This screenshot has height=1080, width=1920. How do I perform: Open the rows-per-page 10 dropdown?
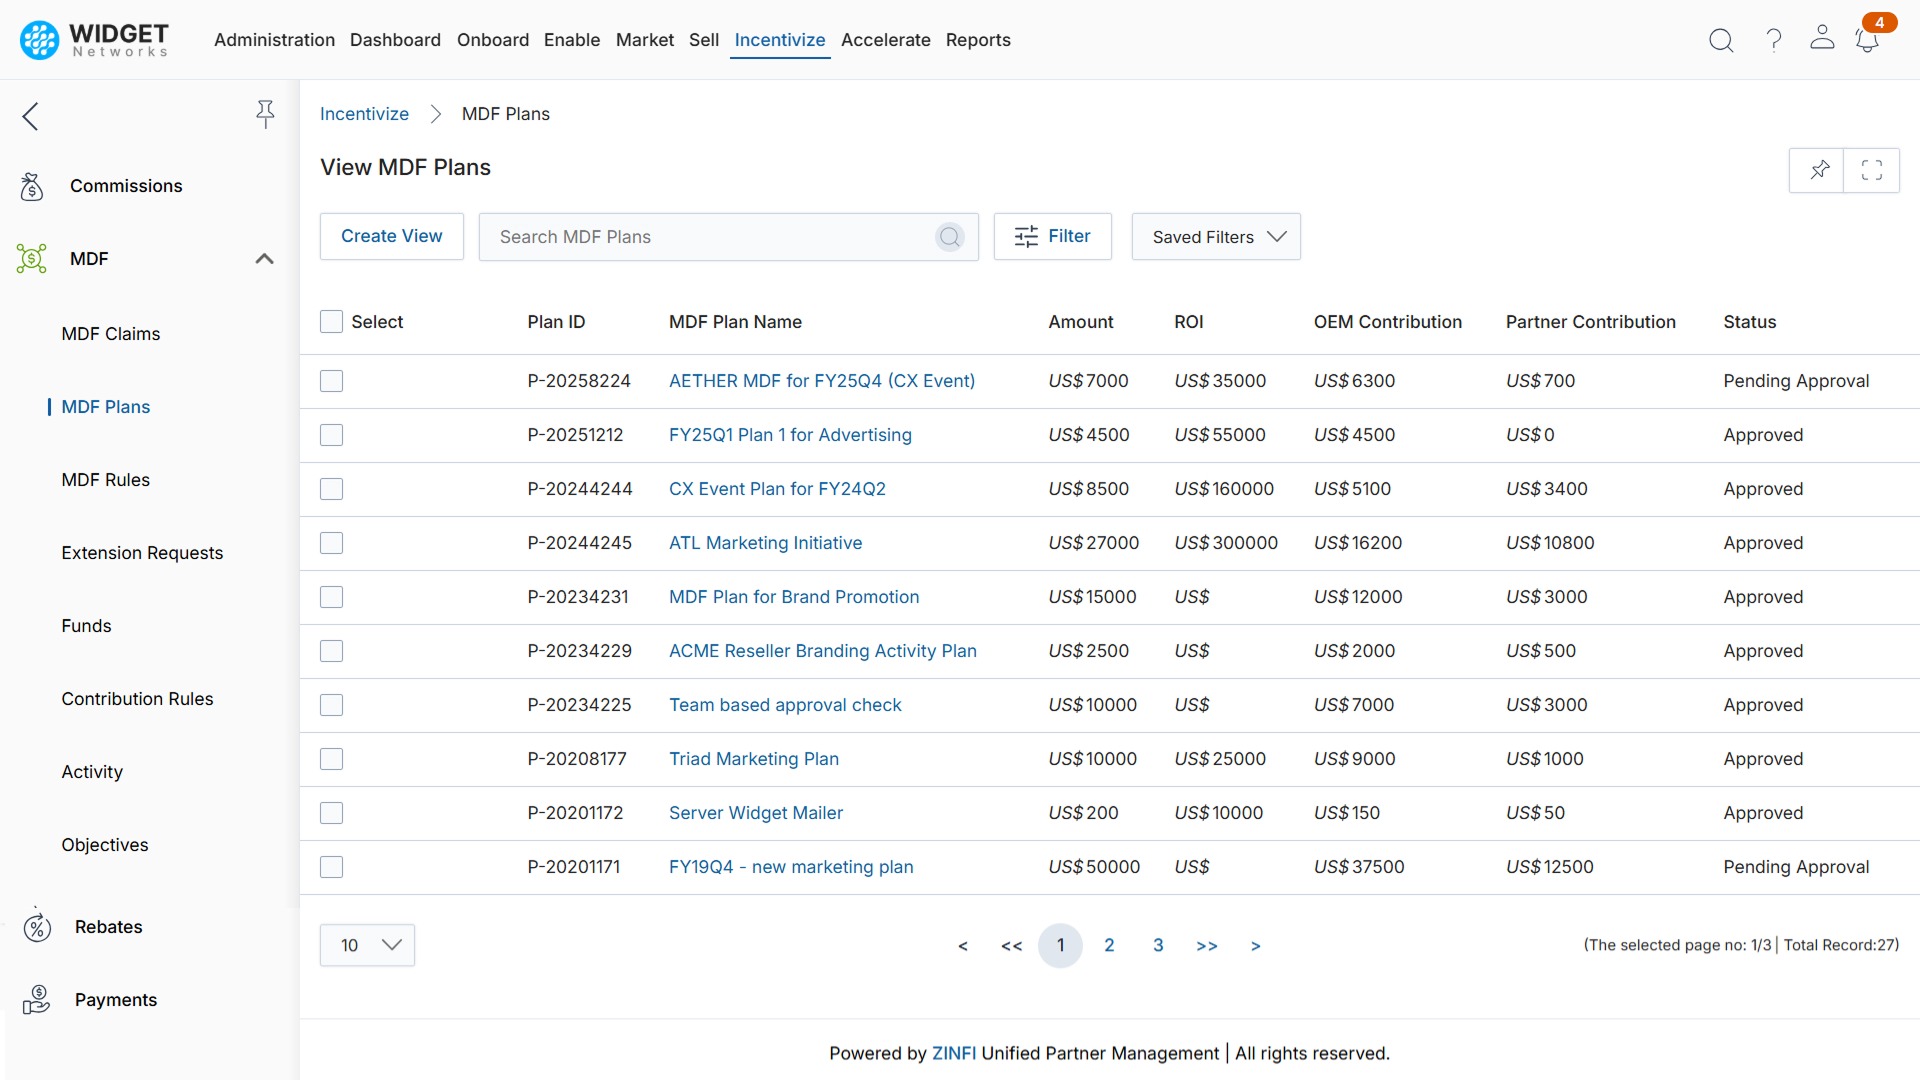click(x=367, y=945)
